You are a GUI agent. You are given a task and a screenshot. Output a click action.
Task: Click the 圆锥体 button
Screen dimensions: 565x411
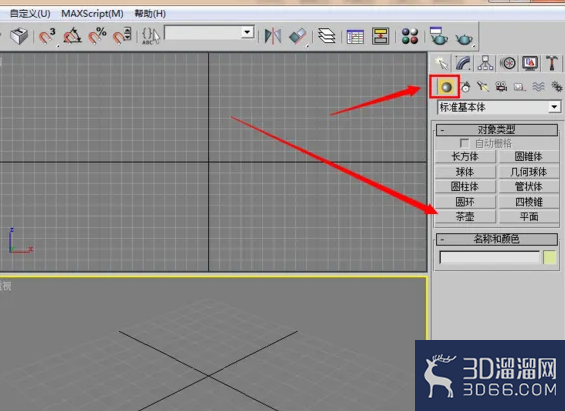[529, 157]
